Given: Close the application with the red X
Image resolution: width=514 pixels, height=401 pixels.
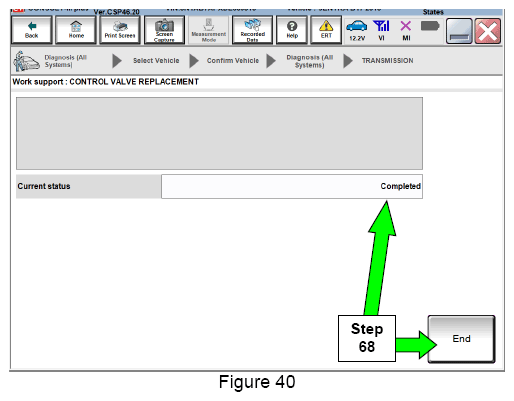Looking at the screenshot, I should click(488, 31).
